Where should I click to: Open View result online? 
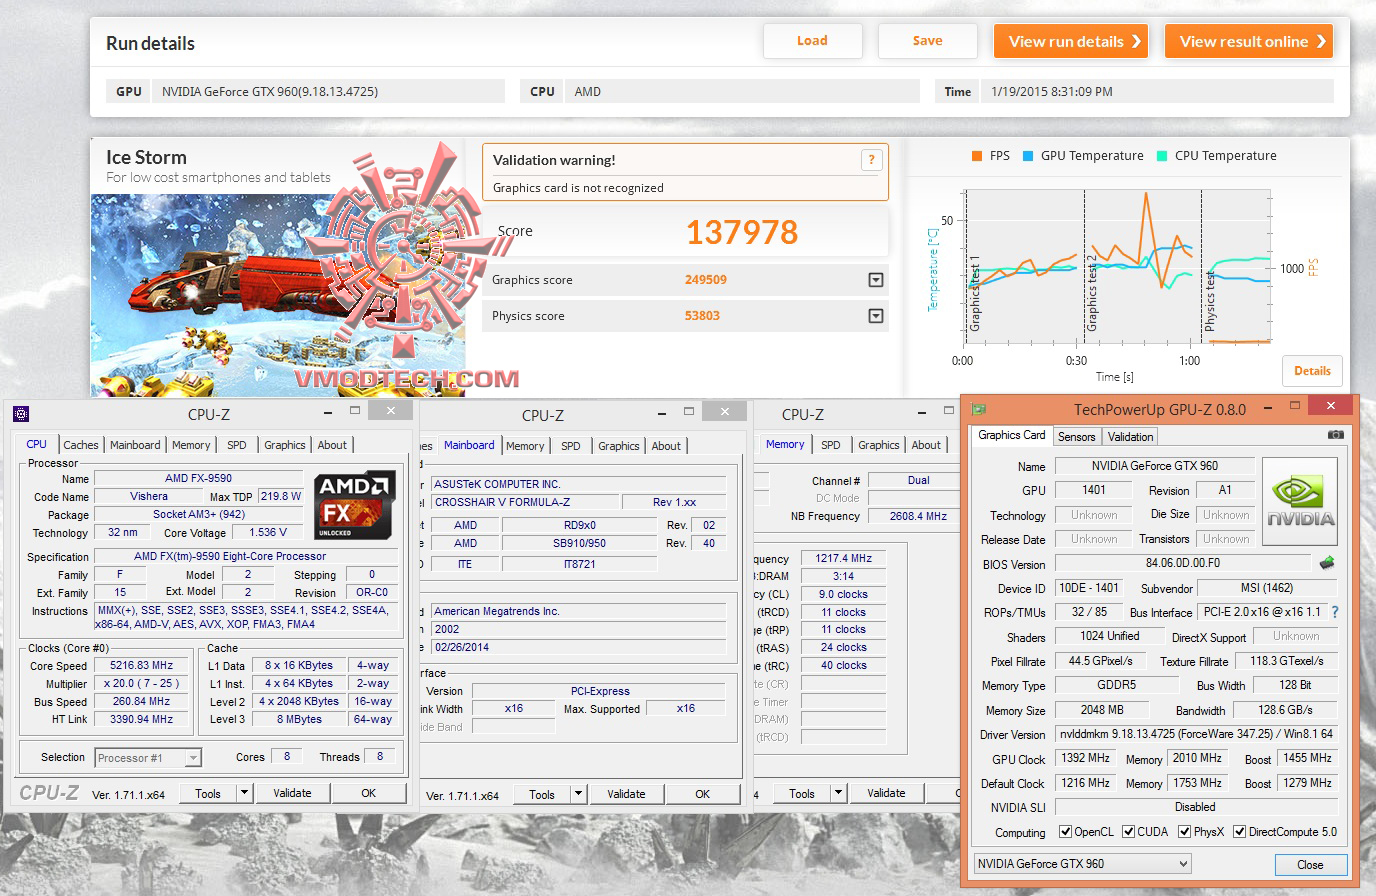1249,41
